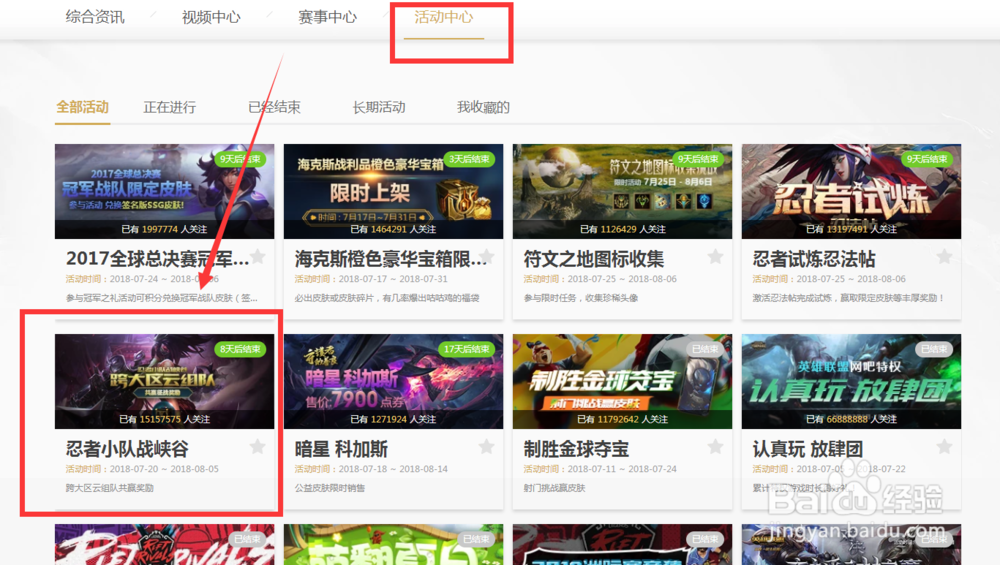This screenshot has width=1000, height=565.
Task: Favorite star for 暗星 科加斯
Action: (x=487, y=446)
